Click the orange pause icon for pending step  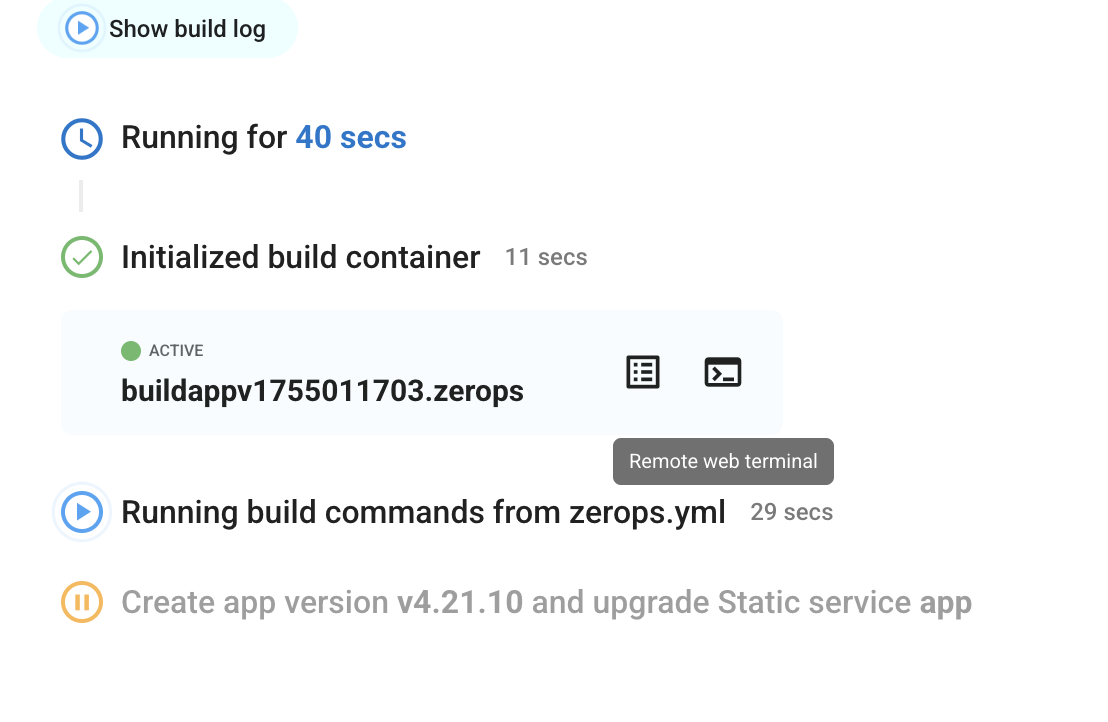tap(82, 603)
